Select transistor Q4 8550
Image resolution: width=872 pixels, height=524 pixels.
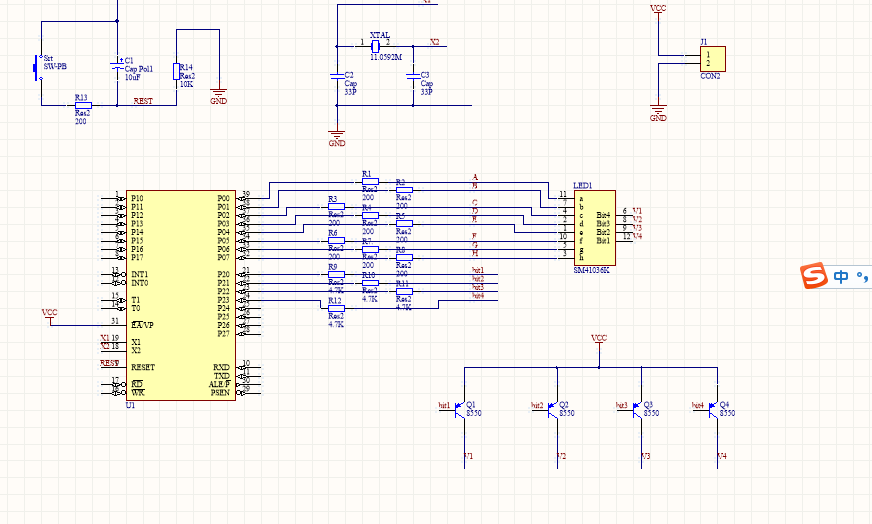point(714,411)
